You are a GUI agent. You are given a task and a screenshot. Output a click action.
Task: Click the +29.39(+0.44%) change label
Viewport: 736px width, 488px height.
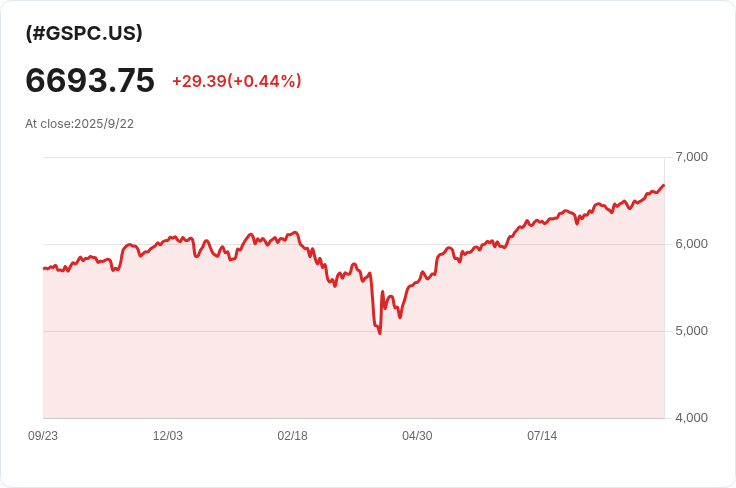pos(237,81)
